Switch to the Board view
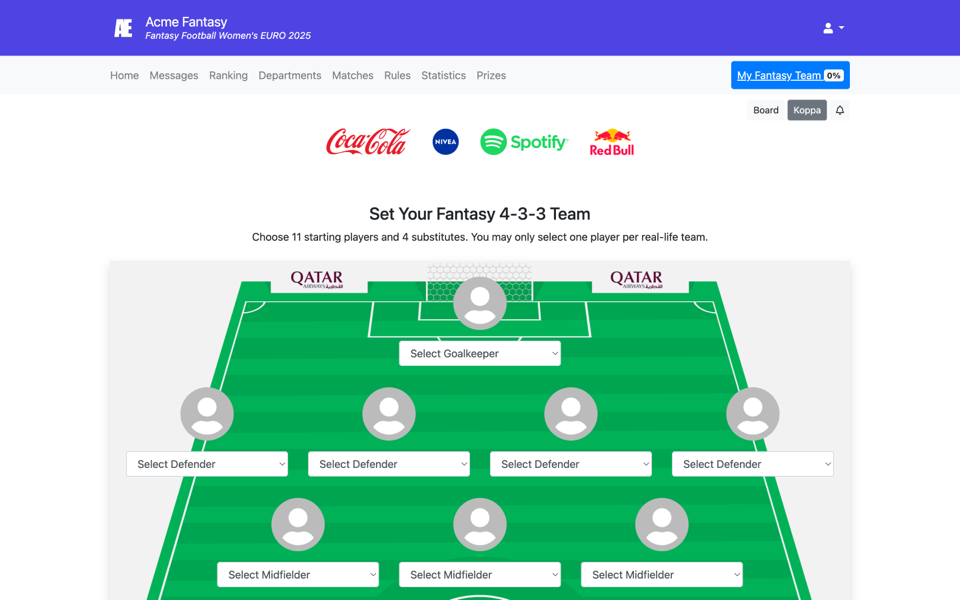960x600 pixels. (x=765, y=110)
